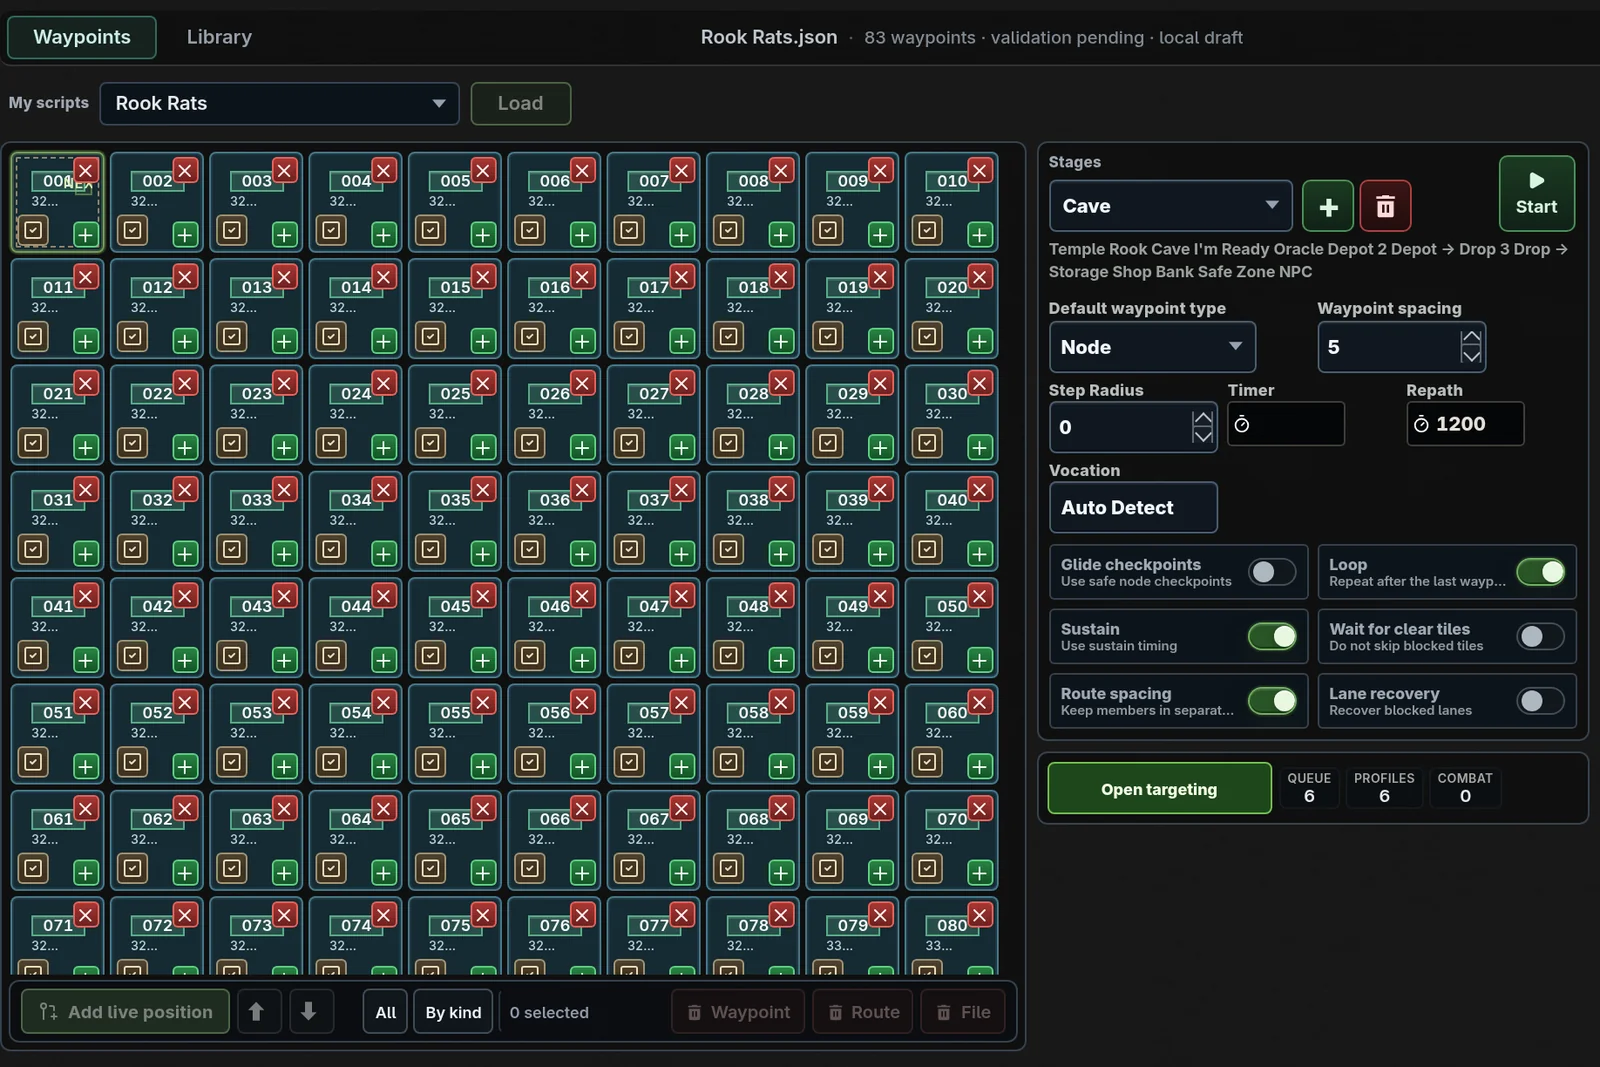Switch to the Waypoints tab

[82, 37]
